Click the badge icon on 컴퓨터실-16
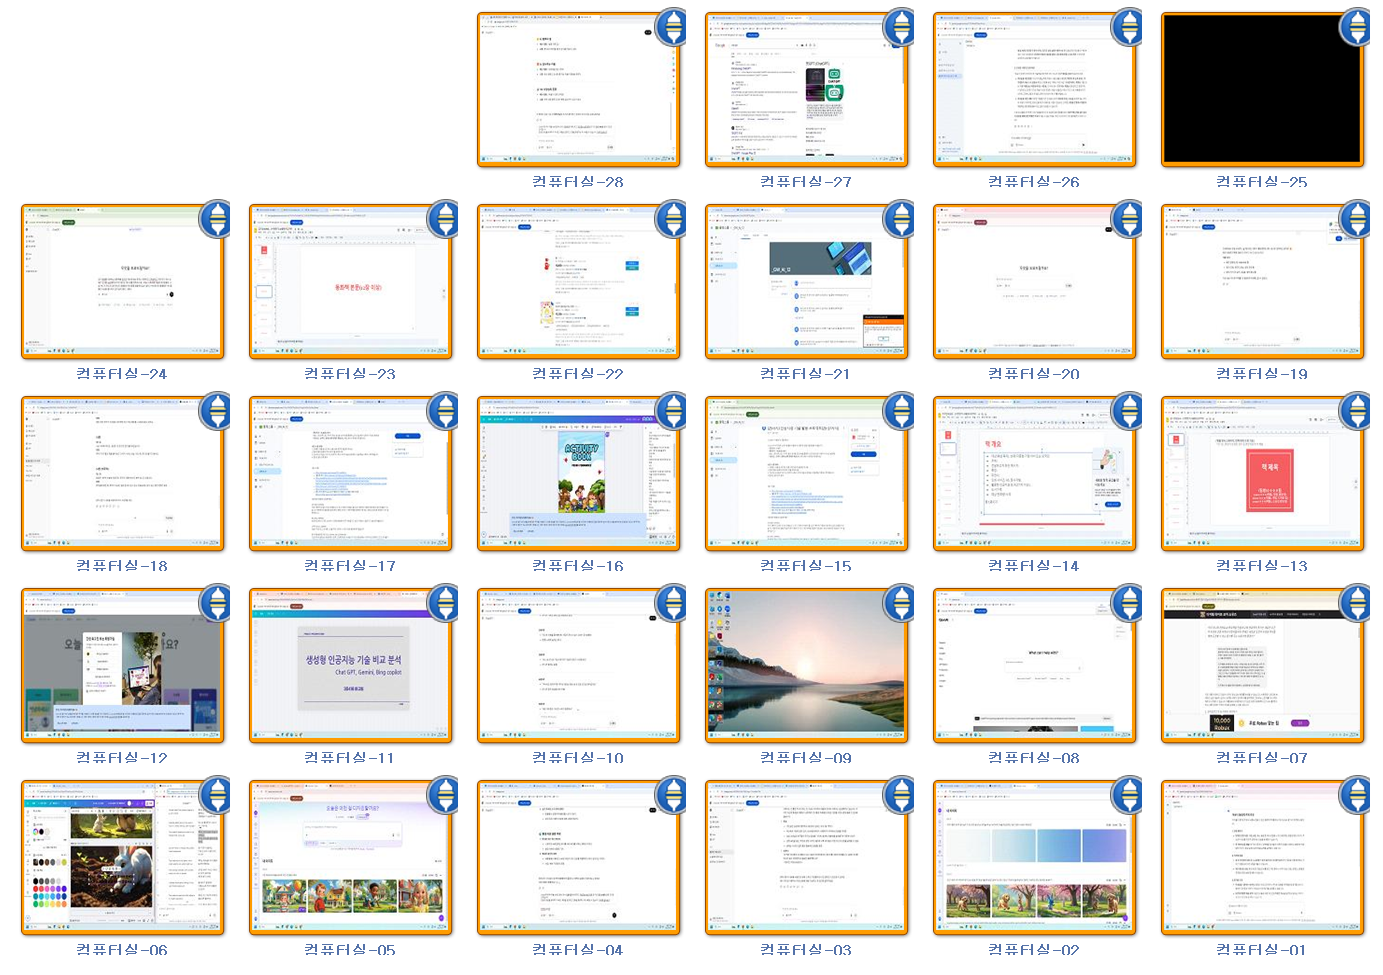This screenshot has height=975, width=1383. click(671, 412)
